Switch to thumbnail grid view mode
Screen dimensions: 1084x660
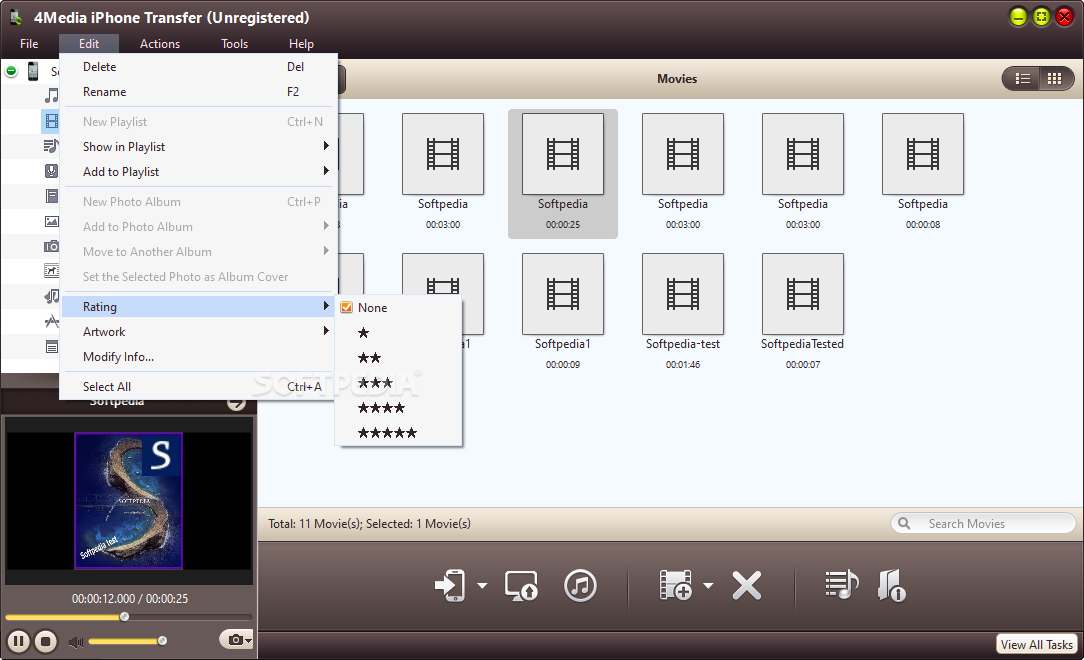[1054, 79]
